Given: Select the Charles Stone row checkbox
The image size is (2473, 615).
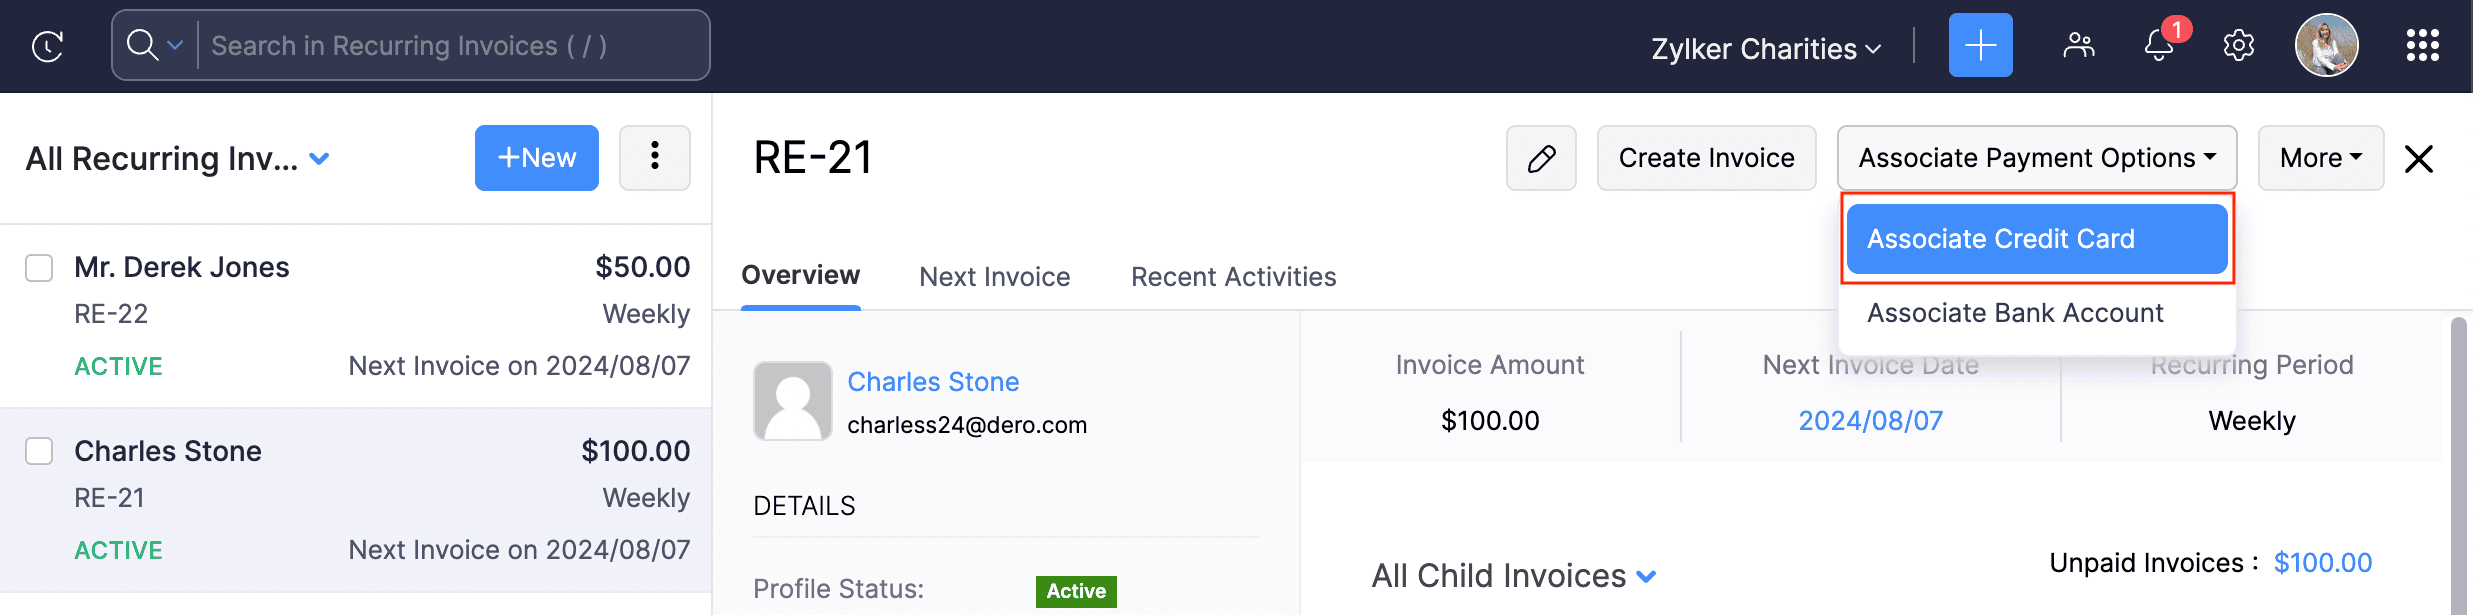Looking at the screenshot, I should [39, 452].
